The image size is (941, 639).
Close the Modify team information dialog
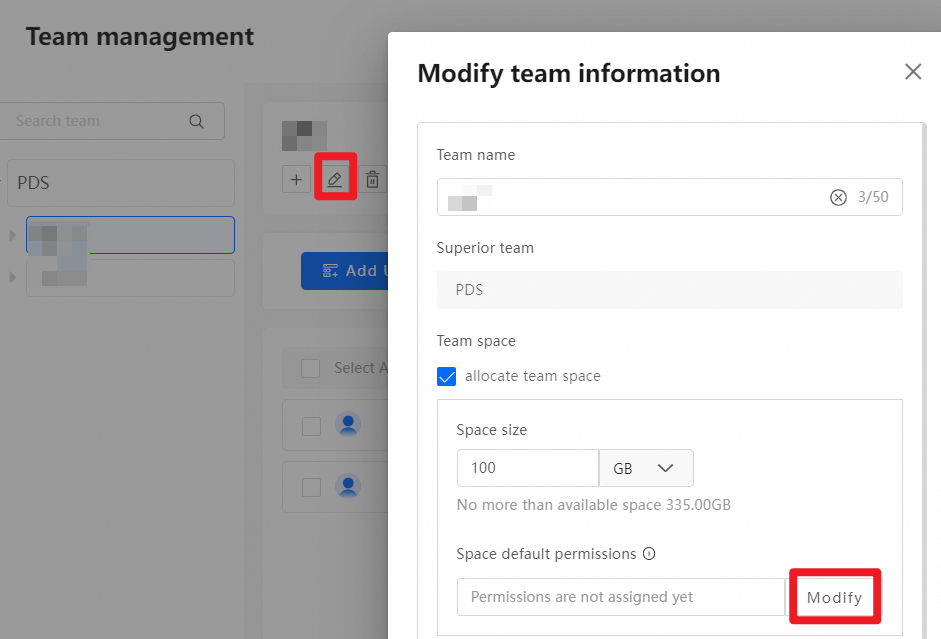pyautogui.click(x=912, y=72)
